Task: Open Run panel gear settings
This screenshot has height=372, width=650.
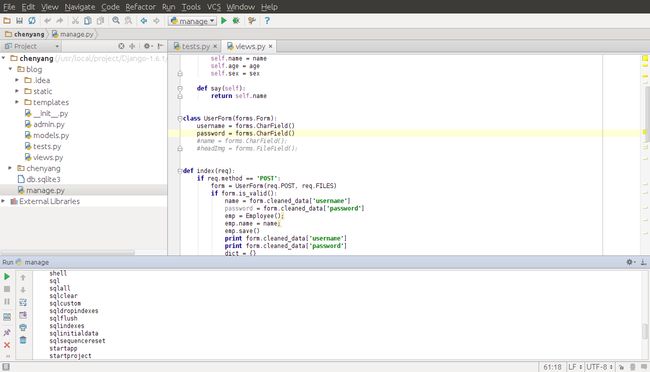Action: 630,262
